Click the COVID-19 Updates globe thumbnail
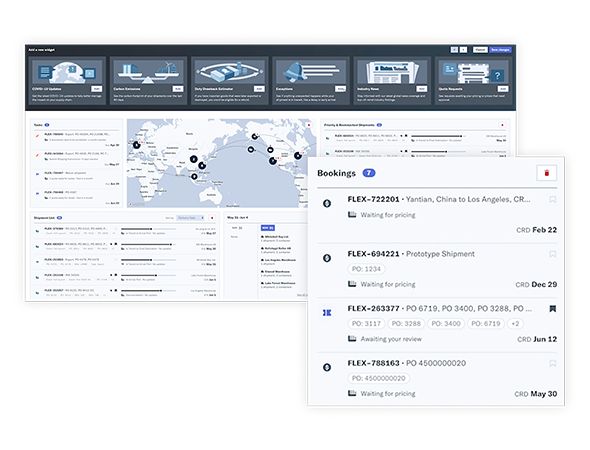The height and width of the screenshot is (450, 590). 67,71
